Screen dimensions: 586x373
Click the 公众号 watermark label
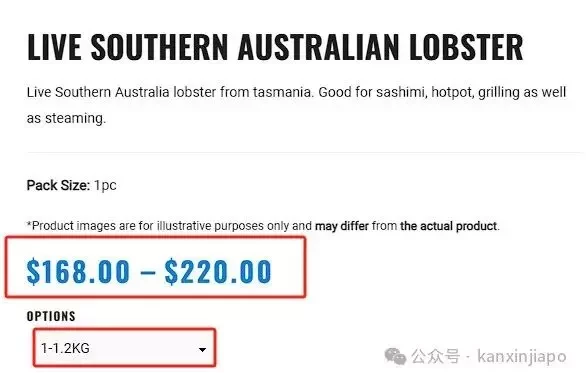(436, 356)
